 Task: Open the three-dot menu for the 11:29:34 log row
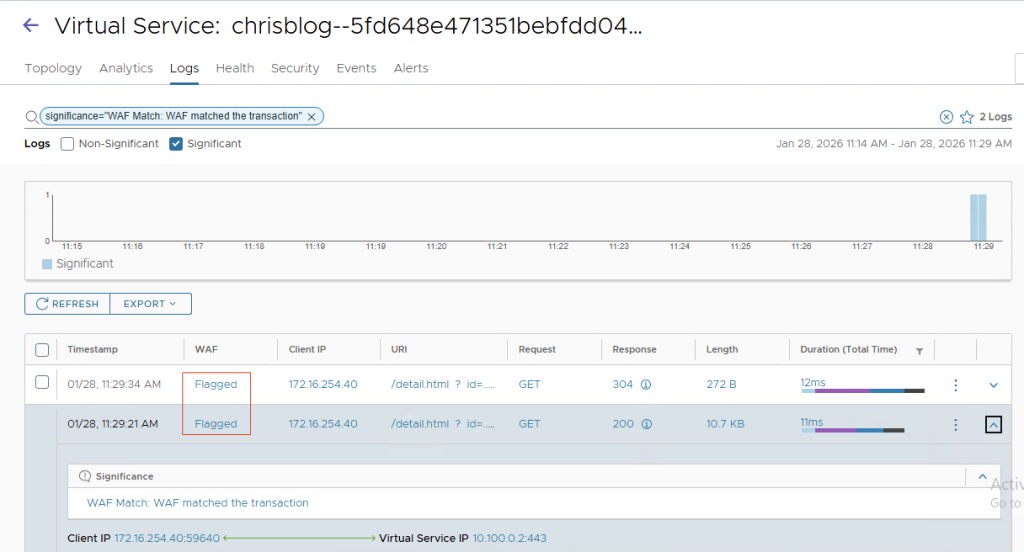coord(956,384)
